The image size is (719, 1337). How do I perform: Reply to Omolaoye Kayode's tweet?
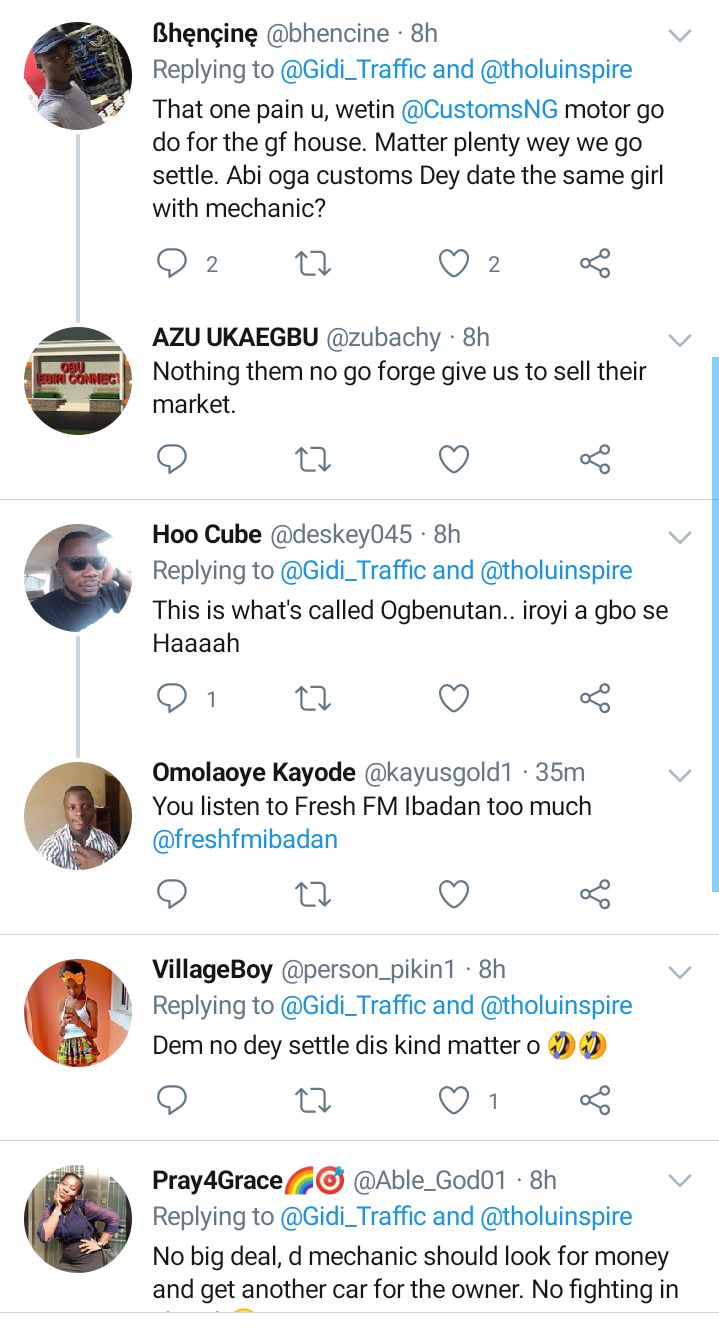click(173, 893)
